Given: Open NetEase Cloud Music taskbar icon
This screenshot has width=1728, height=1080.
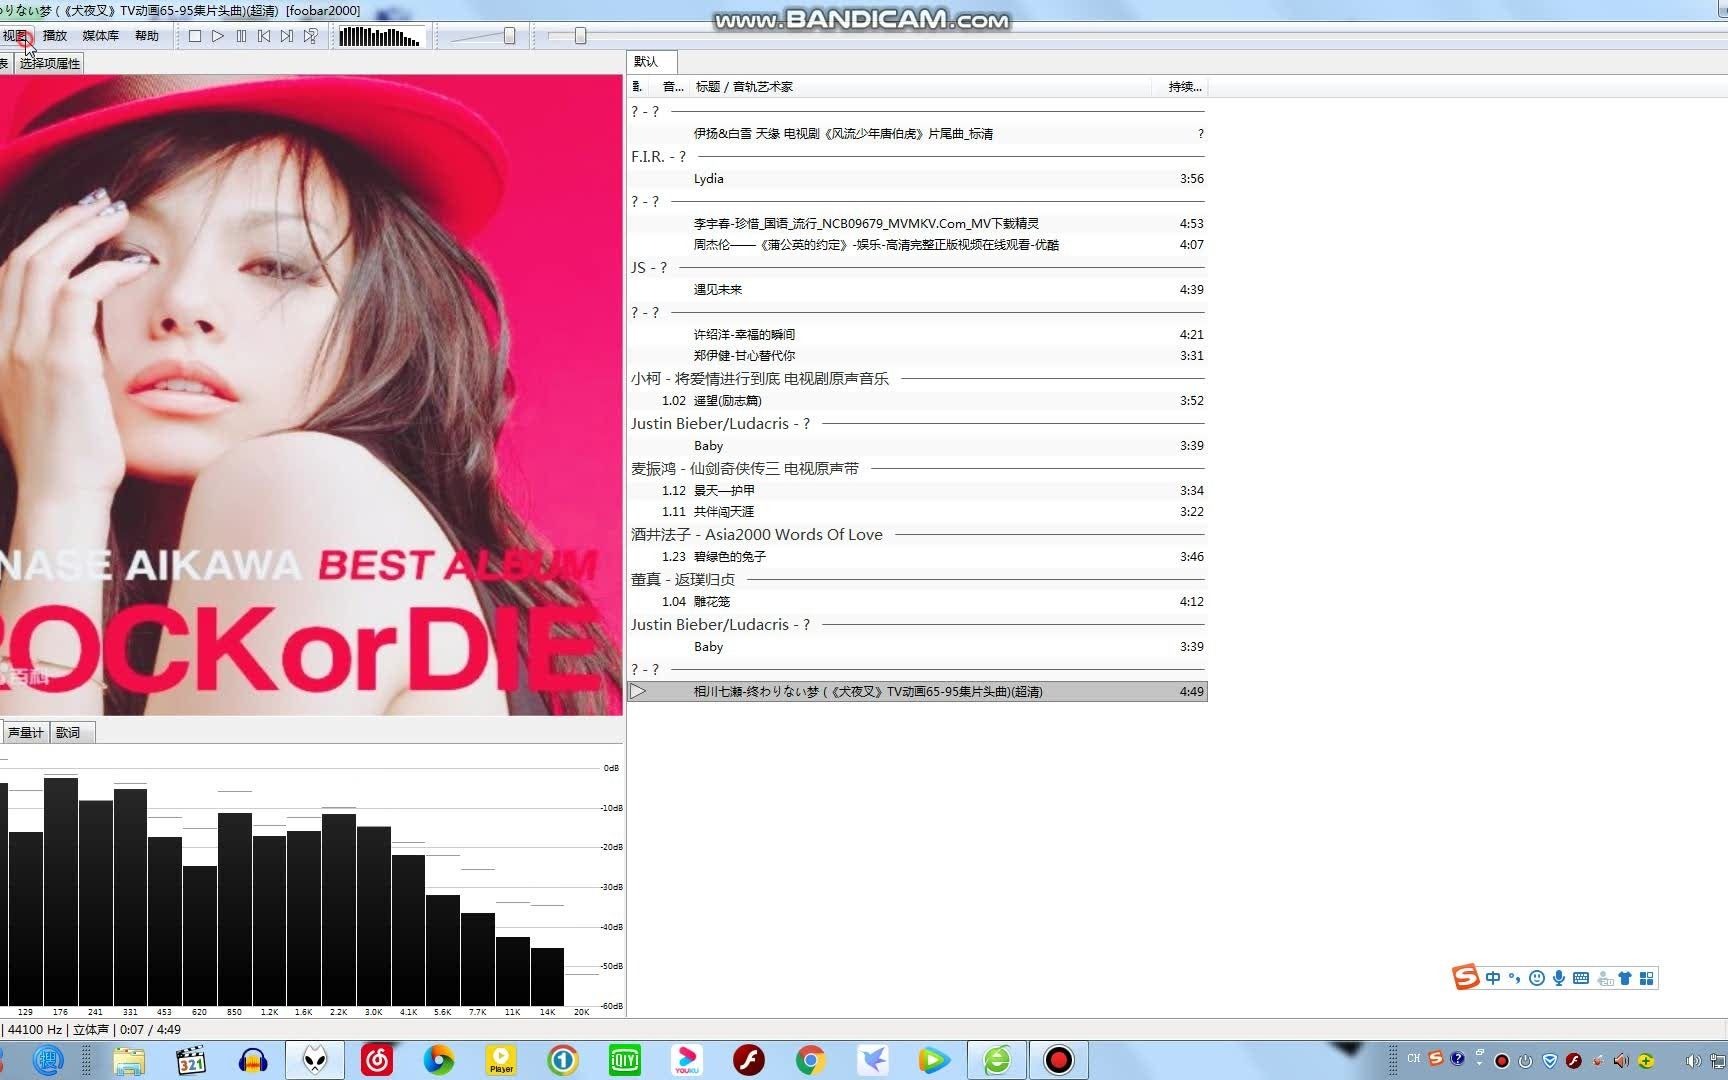Looking at the screenshot, I should click(377, 1060).
